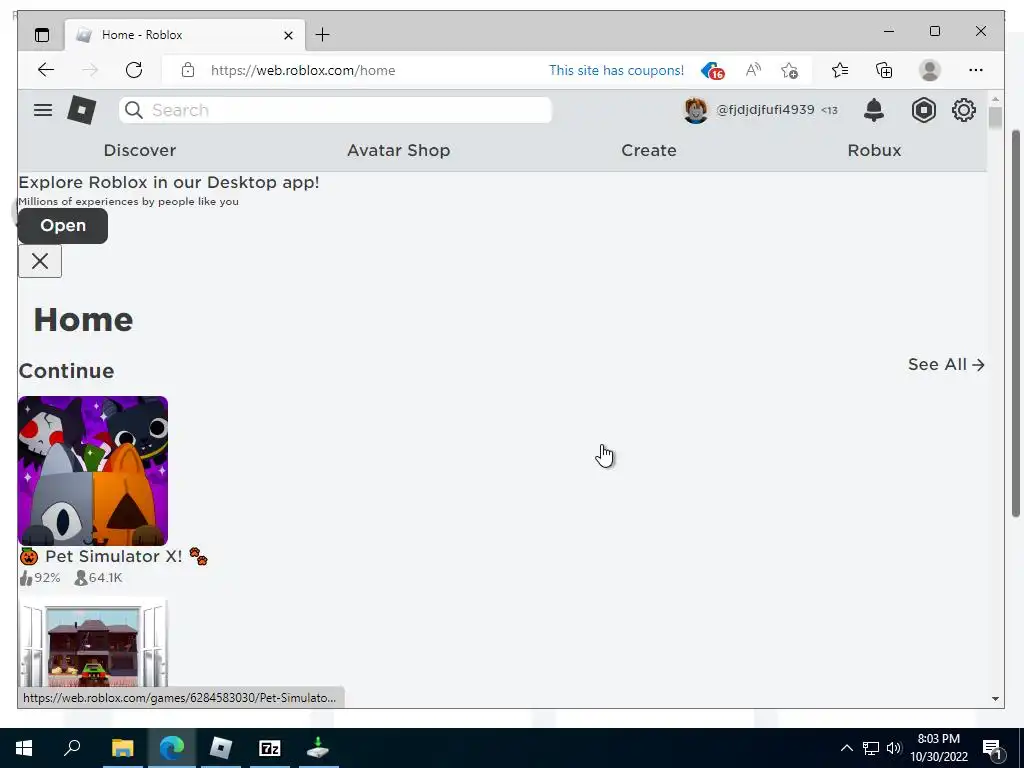This screenshot has height=768, width=1024.
Task: Open the network icon in tray
Action: [871, 748]
